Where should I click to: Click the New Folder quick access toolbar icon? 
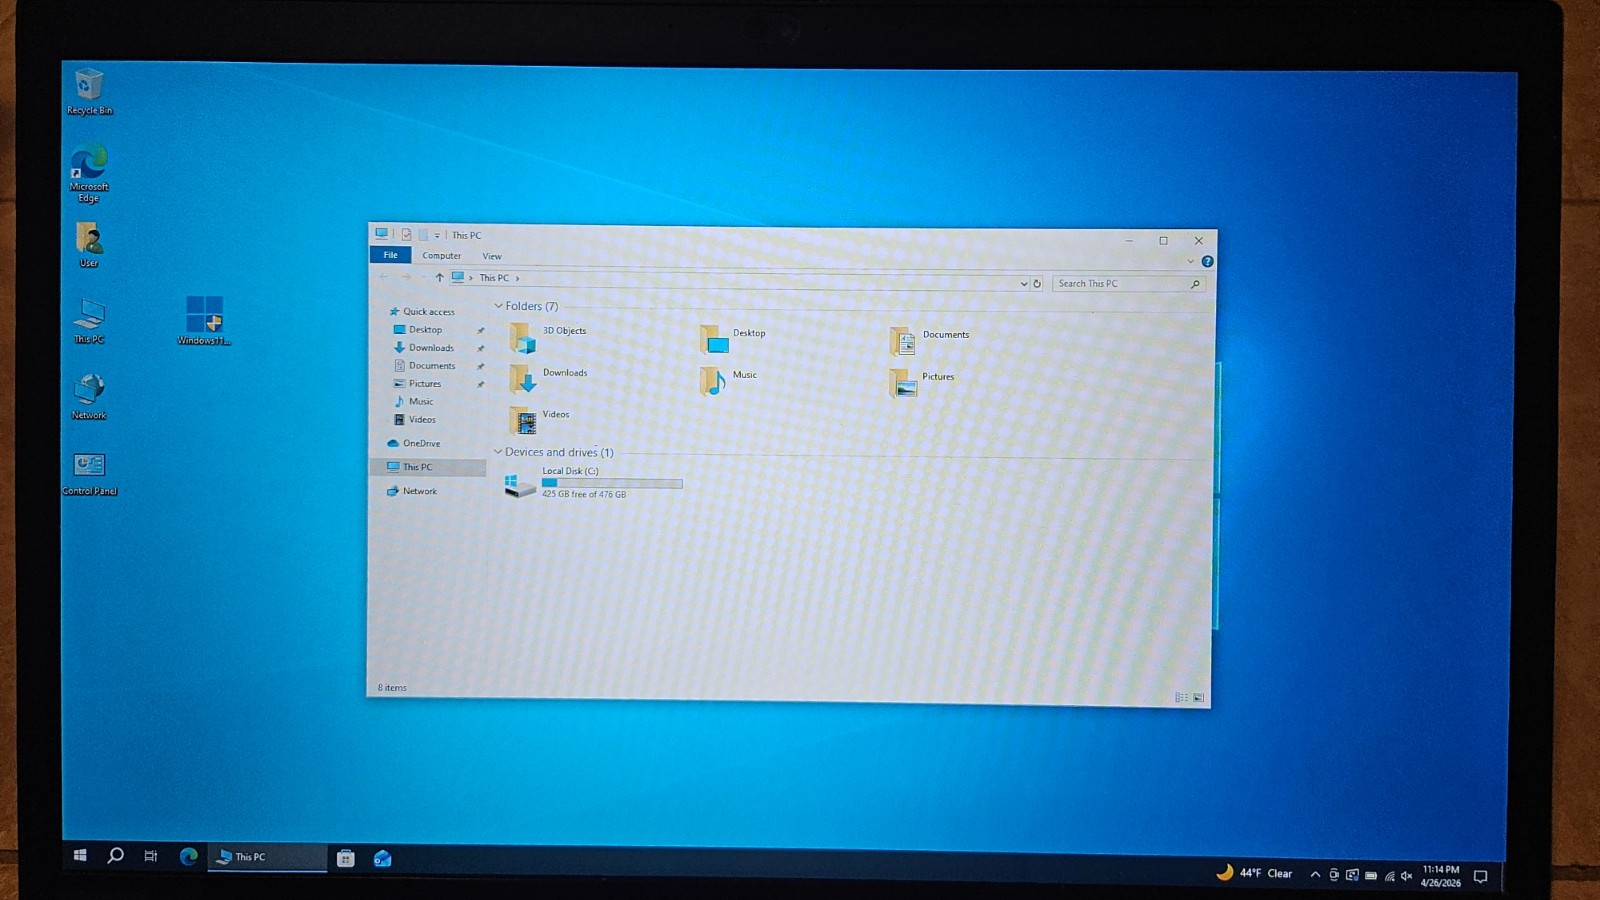pyautogui.click(x=422, y=235)
